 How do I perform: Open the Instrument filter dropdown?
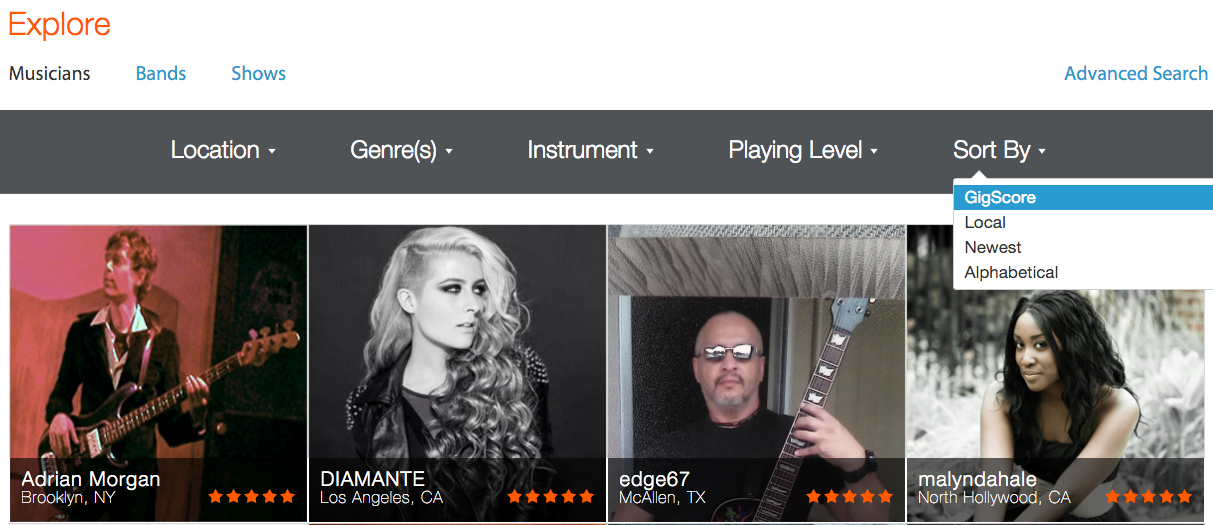(590, 150)
